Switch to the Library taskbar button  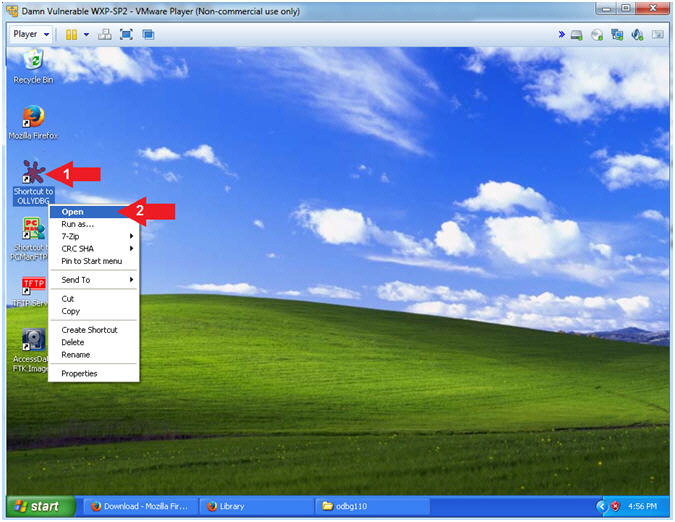pyautogui.click(x=256, y=507)
